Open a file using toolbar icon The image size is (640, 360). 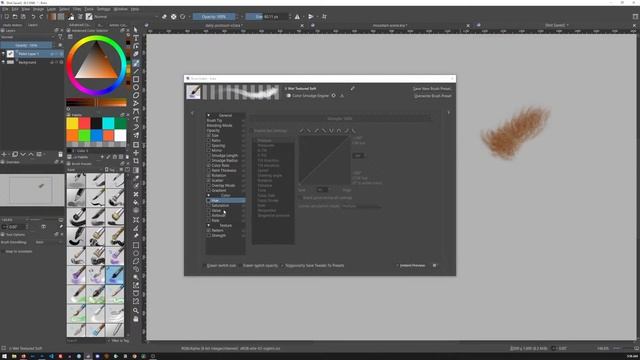tap(15, 17)
